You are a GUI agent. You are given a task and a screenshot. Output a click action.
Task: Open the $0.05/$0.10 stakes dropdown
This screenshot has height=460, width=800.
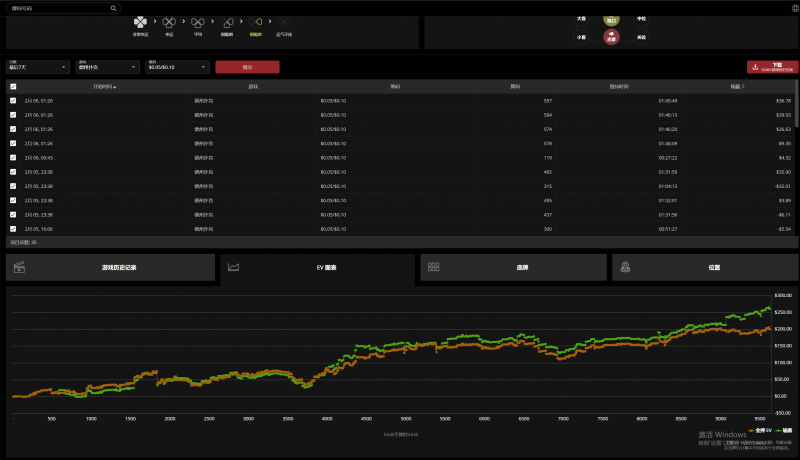(177, 67)
